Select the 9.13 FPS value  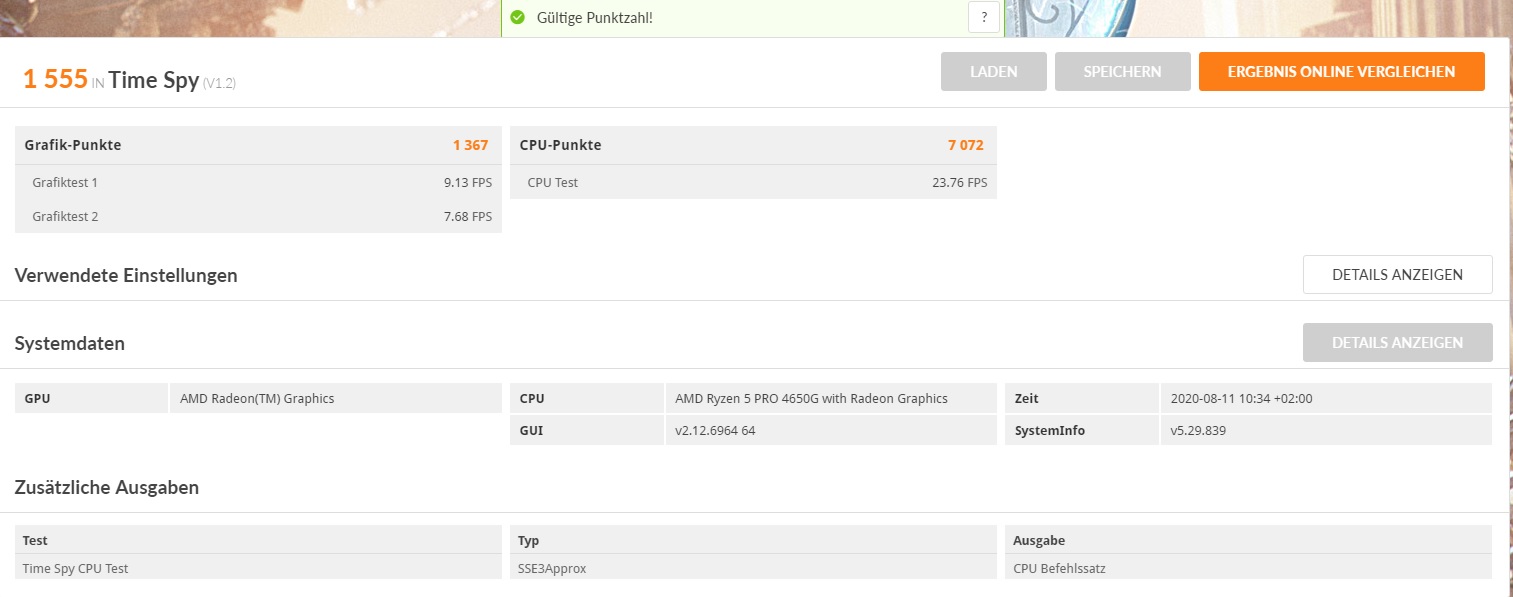point(468,183)
